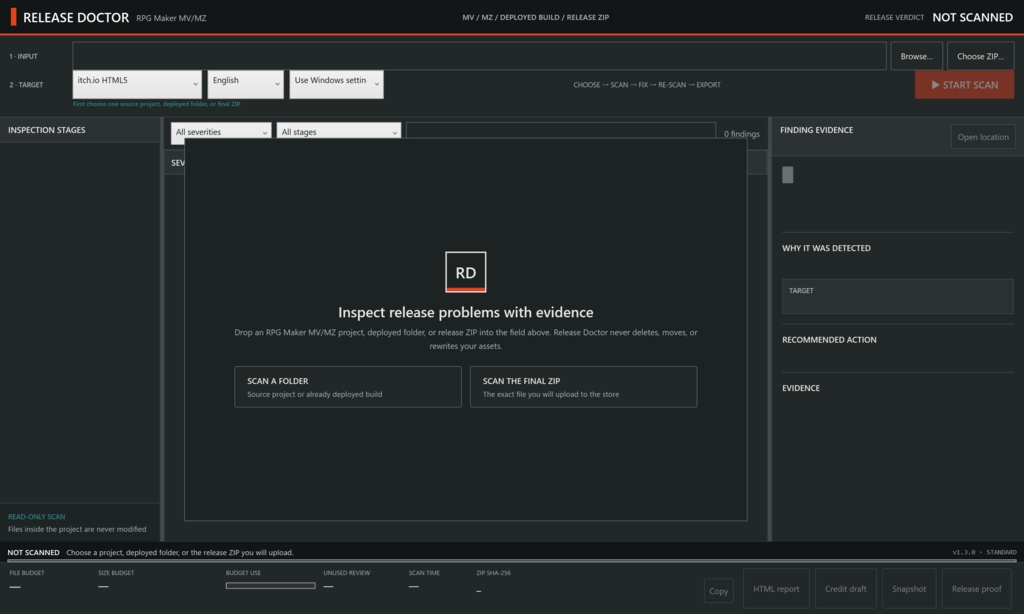The height and width of the screenshot is (614, 1024).
Task: Click the NOT SCANNED release verdict
Action: click(972, 18)
